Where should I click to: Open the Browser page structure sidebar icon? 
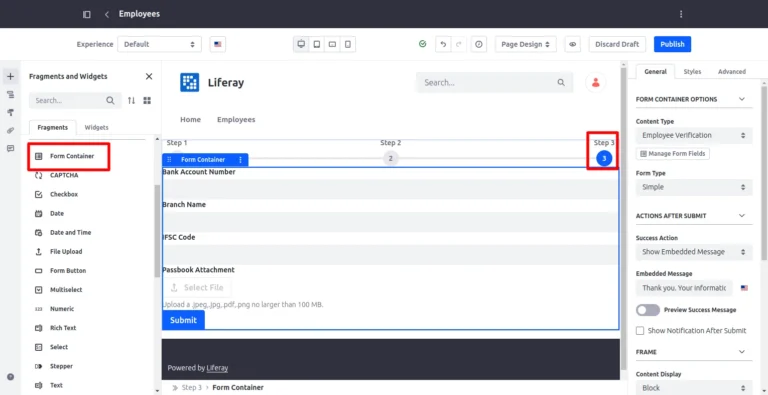[10, 95]
